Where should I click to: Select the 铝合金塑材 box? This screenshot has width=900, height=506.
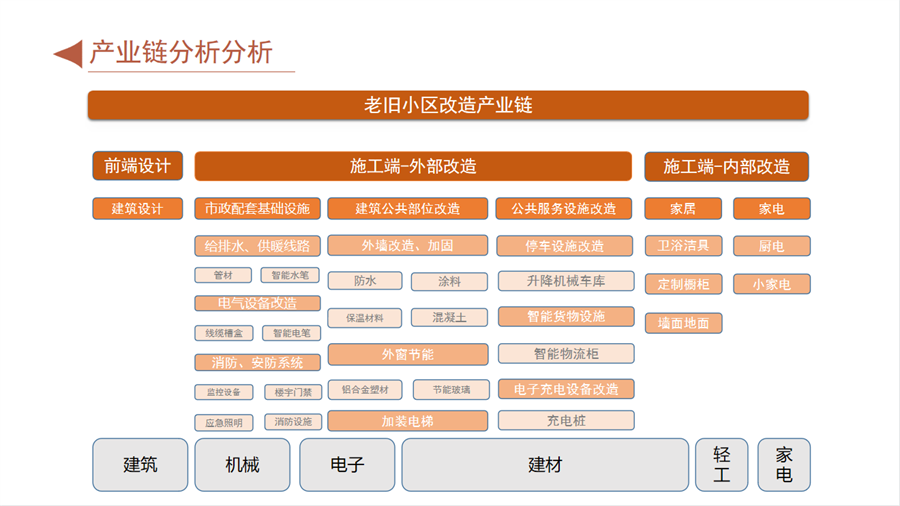click(x=365, y=390)
